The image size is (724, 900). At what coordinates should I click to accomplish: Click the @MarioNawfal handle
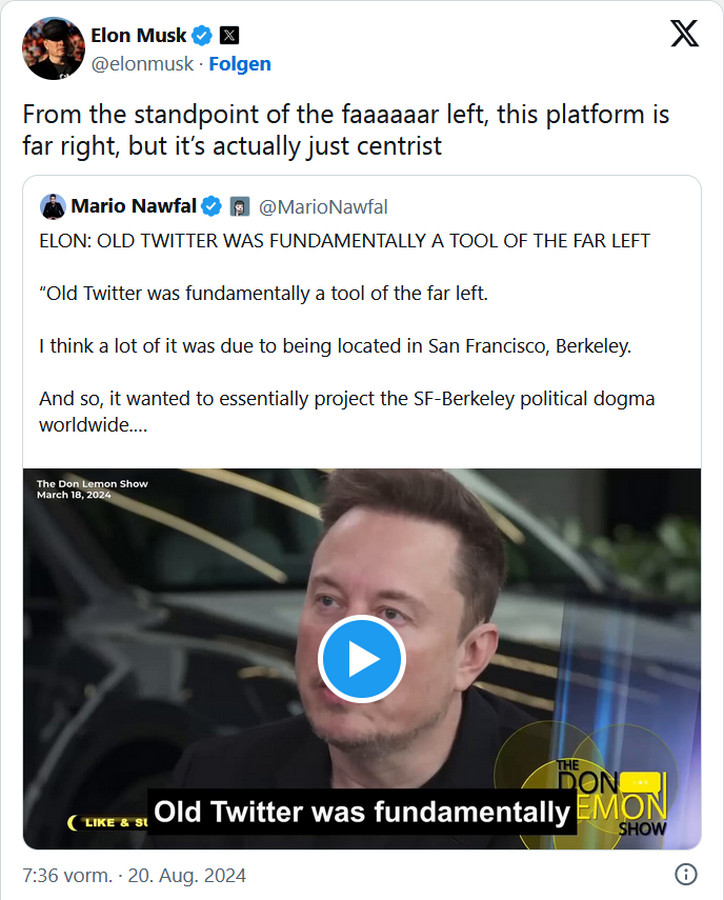click(x=323, y=207)
